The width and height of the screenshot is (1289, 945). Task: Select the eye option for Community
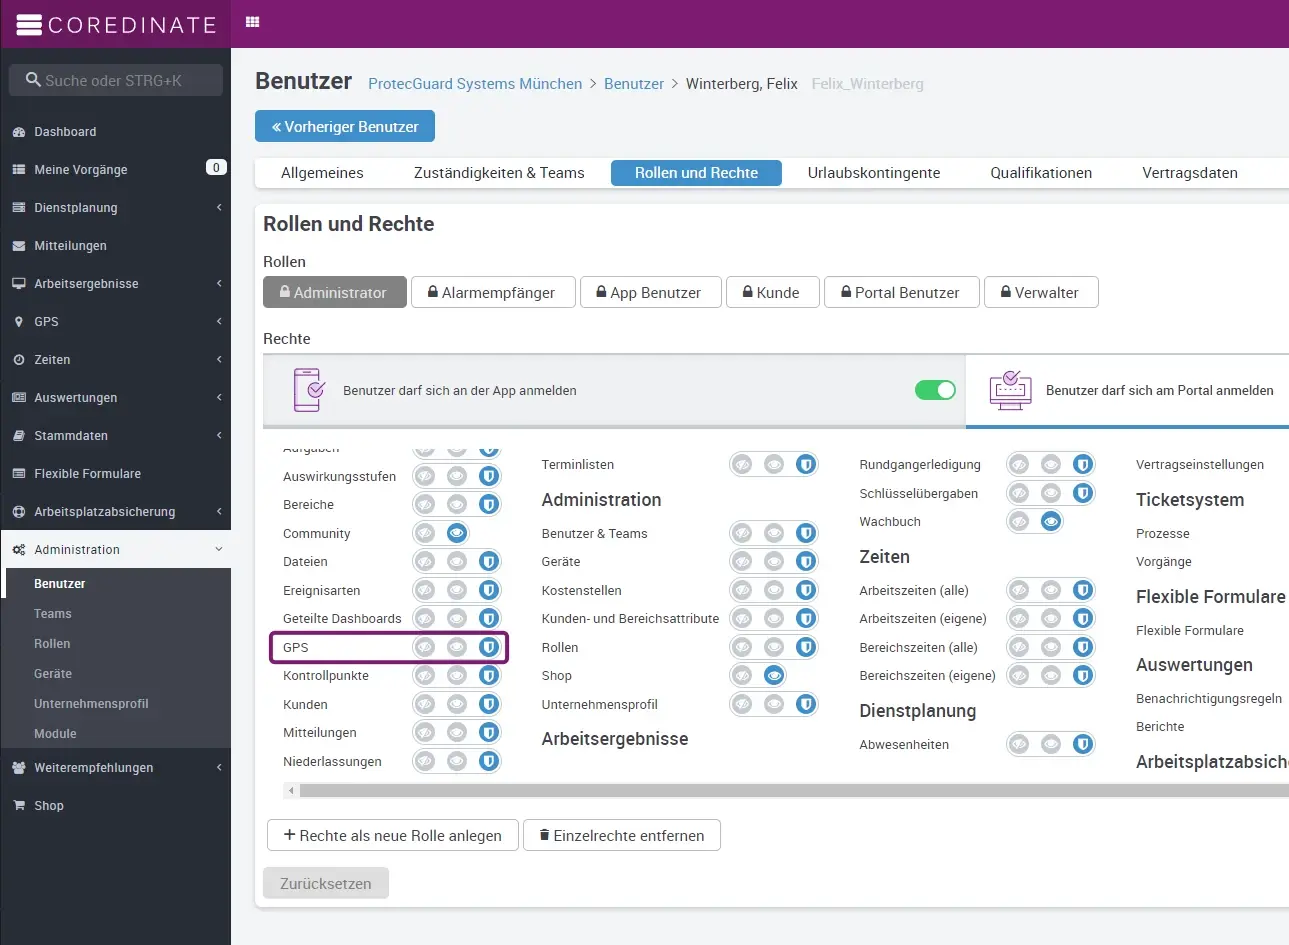(457, 533)
